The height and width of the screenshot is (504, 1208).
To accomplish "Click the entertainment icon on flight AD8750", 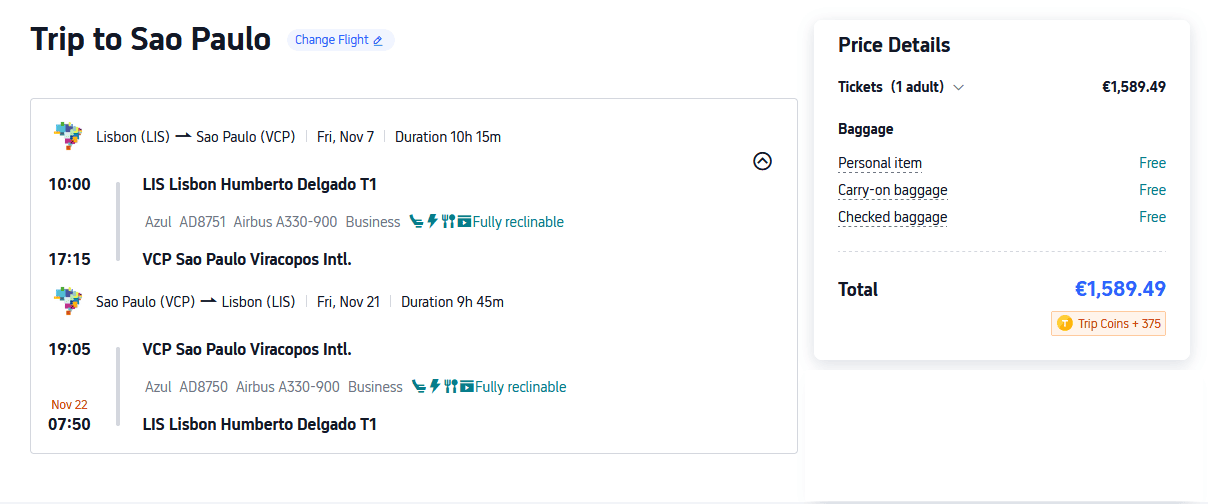I will [466, 387].
